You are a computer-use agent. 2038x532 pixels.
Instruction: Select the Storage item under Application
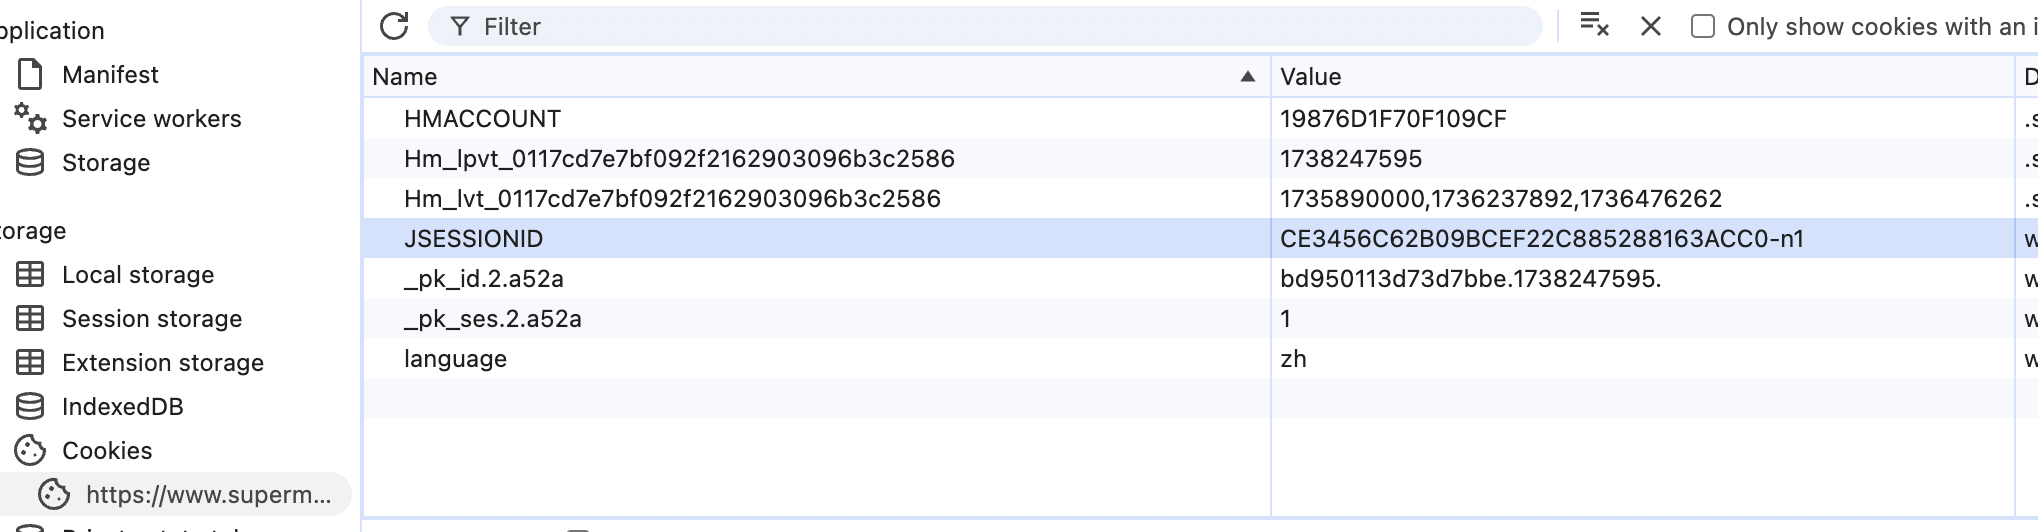[x=105, y=163]
